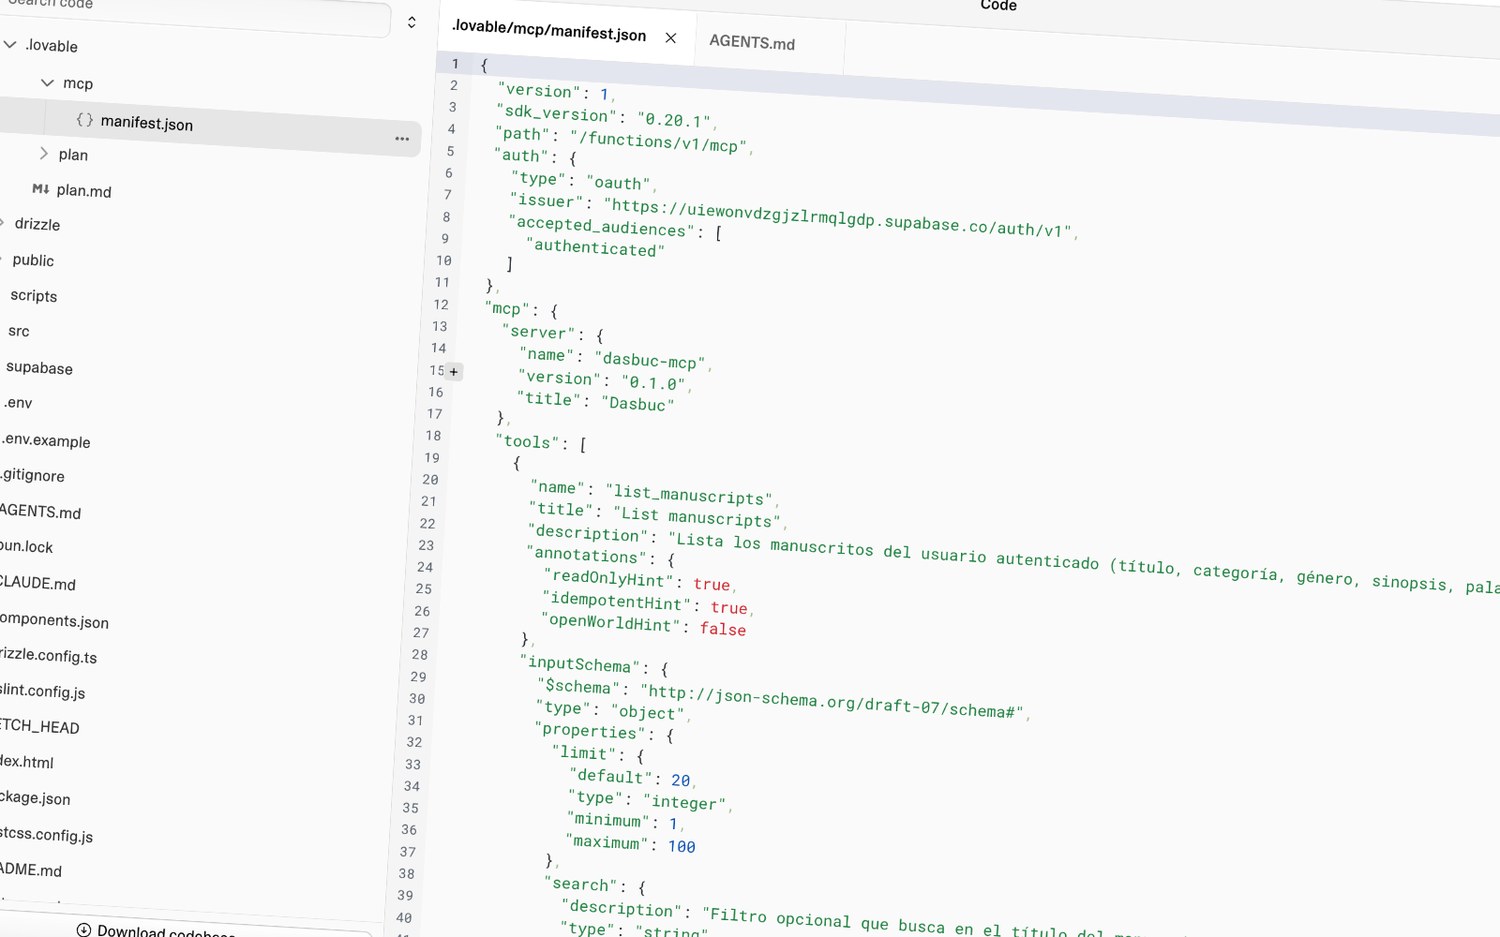
Task: Click line number 1 in the gutter
Action: pos(455,63)
